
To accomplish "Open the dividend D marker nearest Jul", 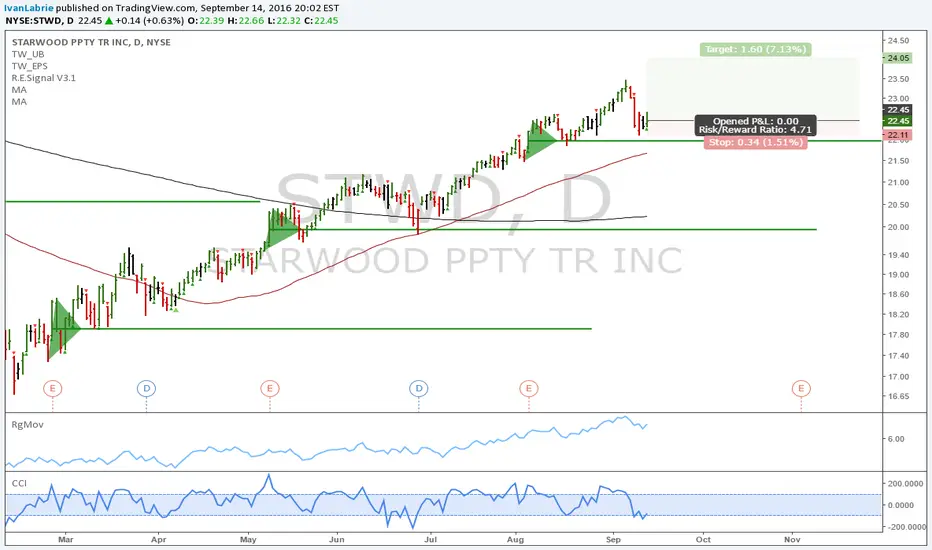I will (418, 389).
